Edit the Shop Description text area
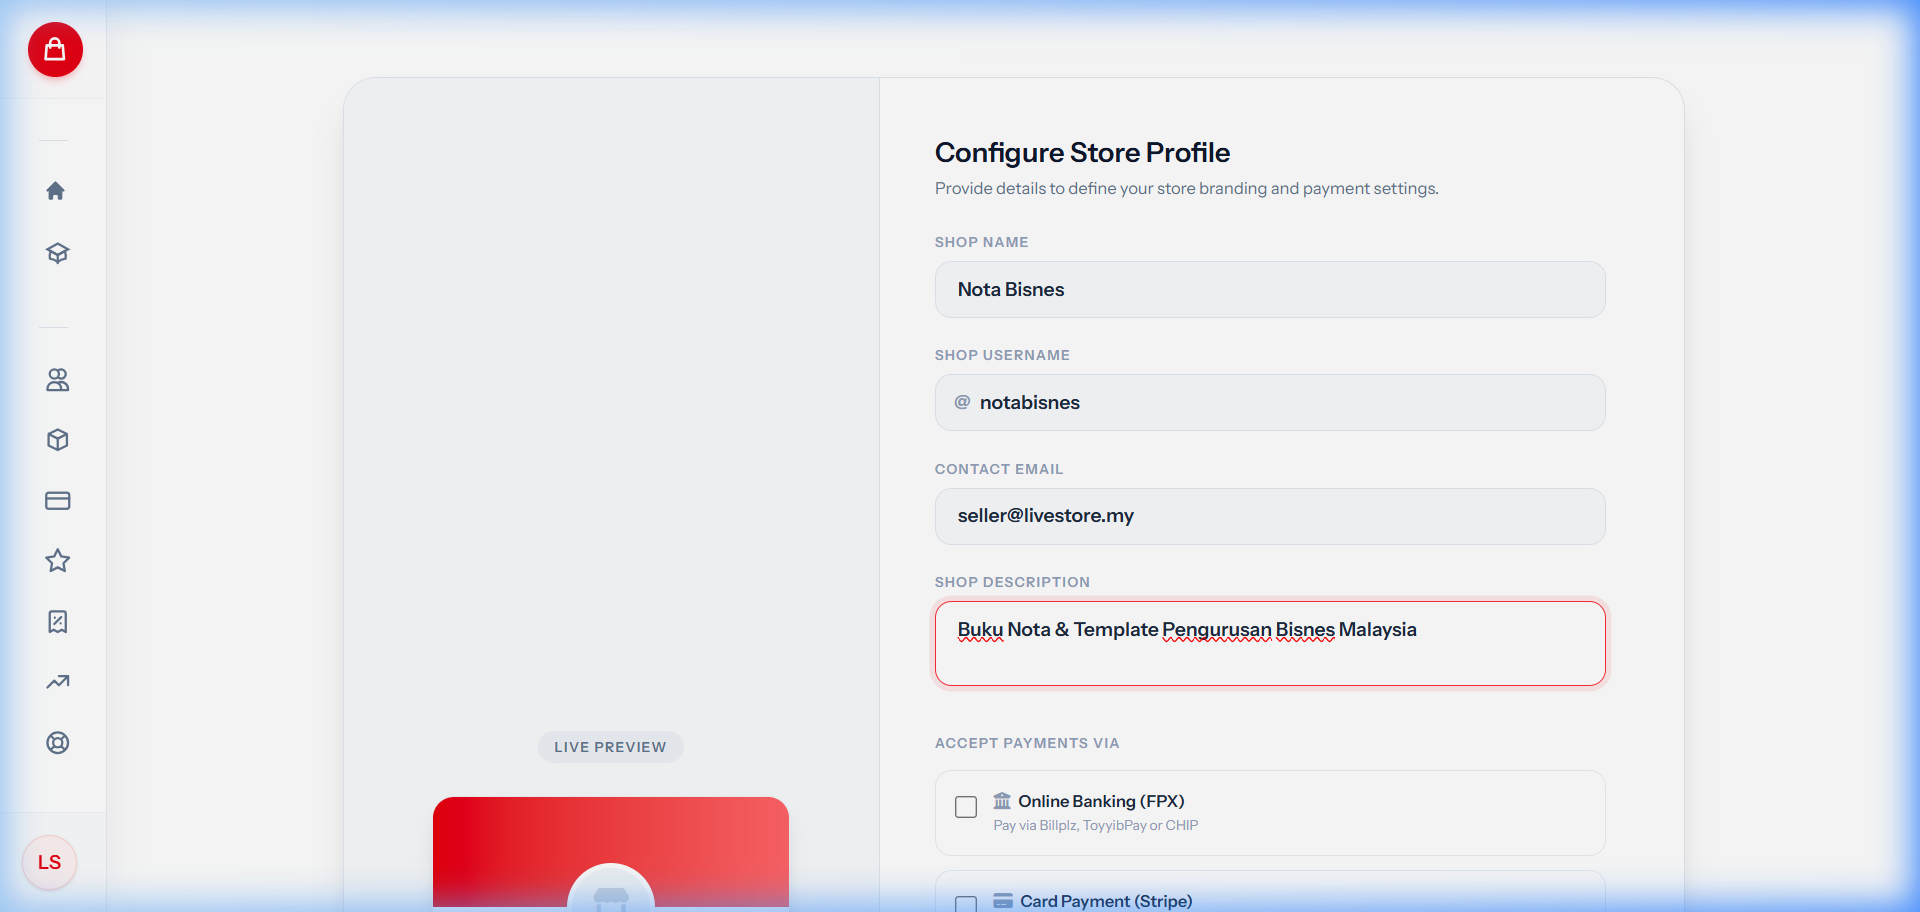The width and height of the screenshot is (1920, 912). [x=1270, y=644]
